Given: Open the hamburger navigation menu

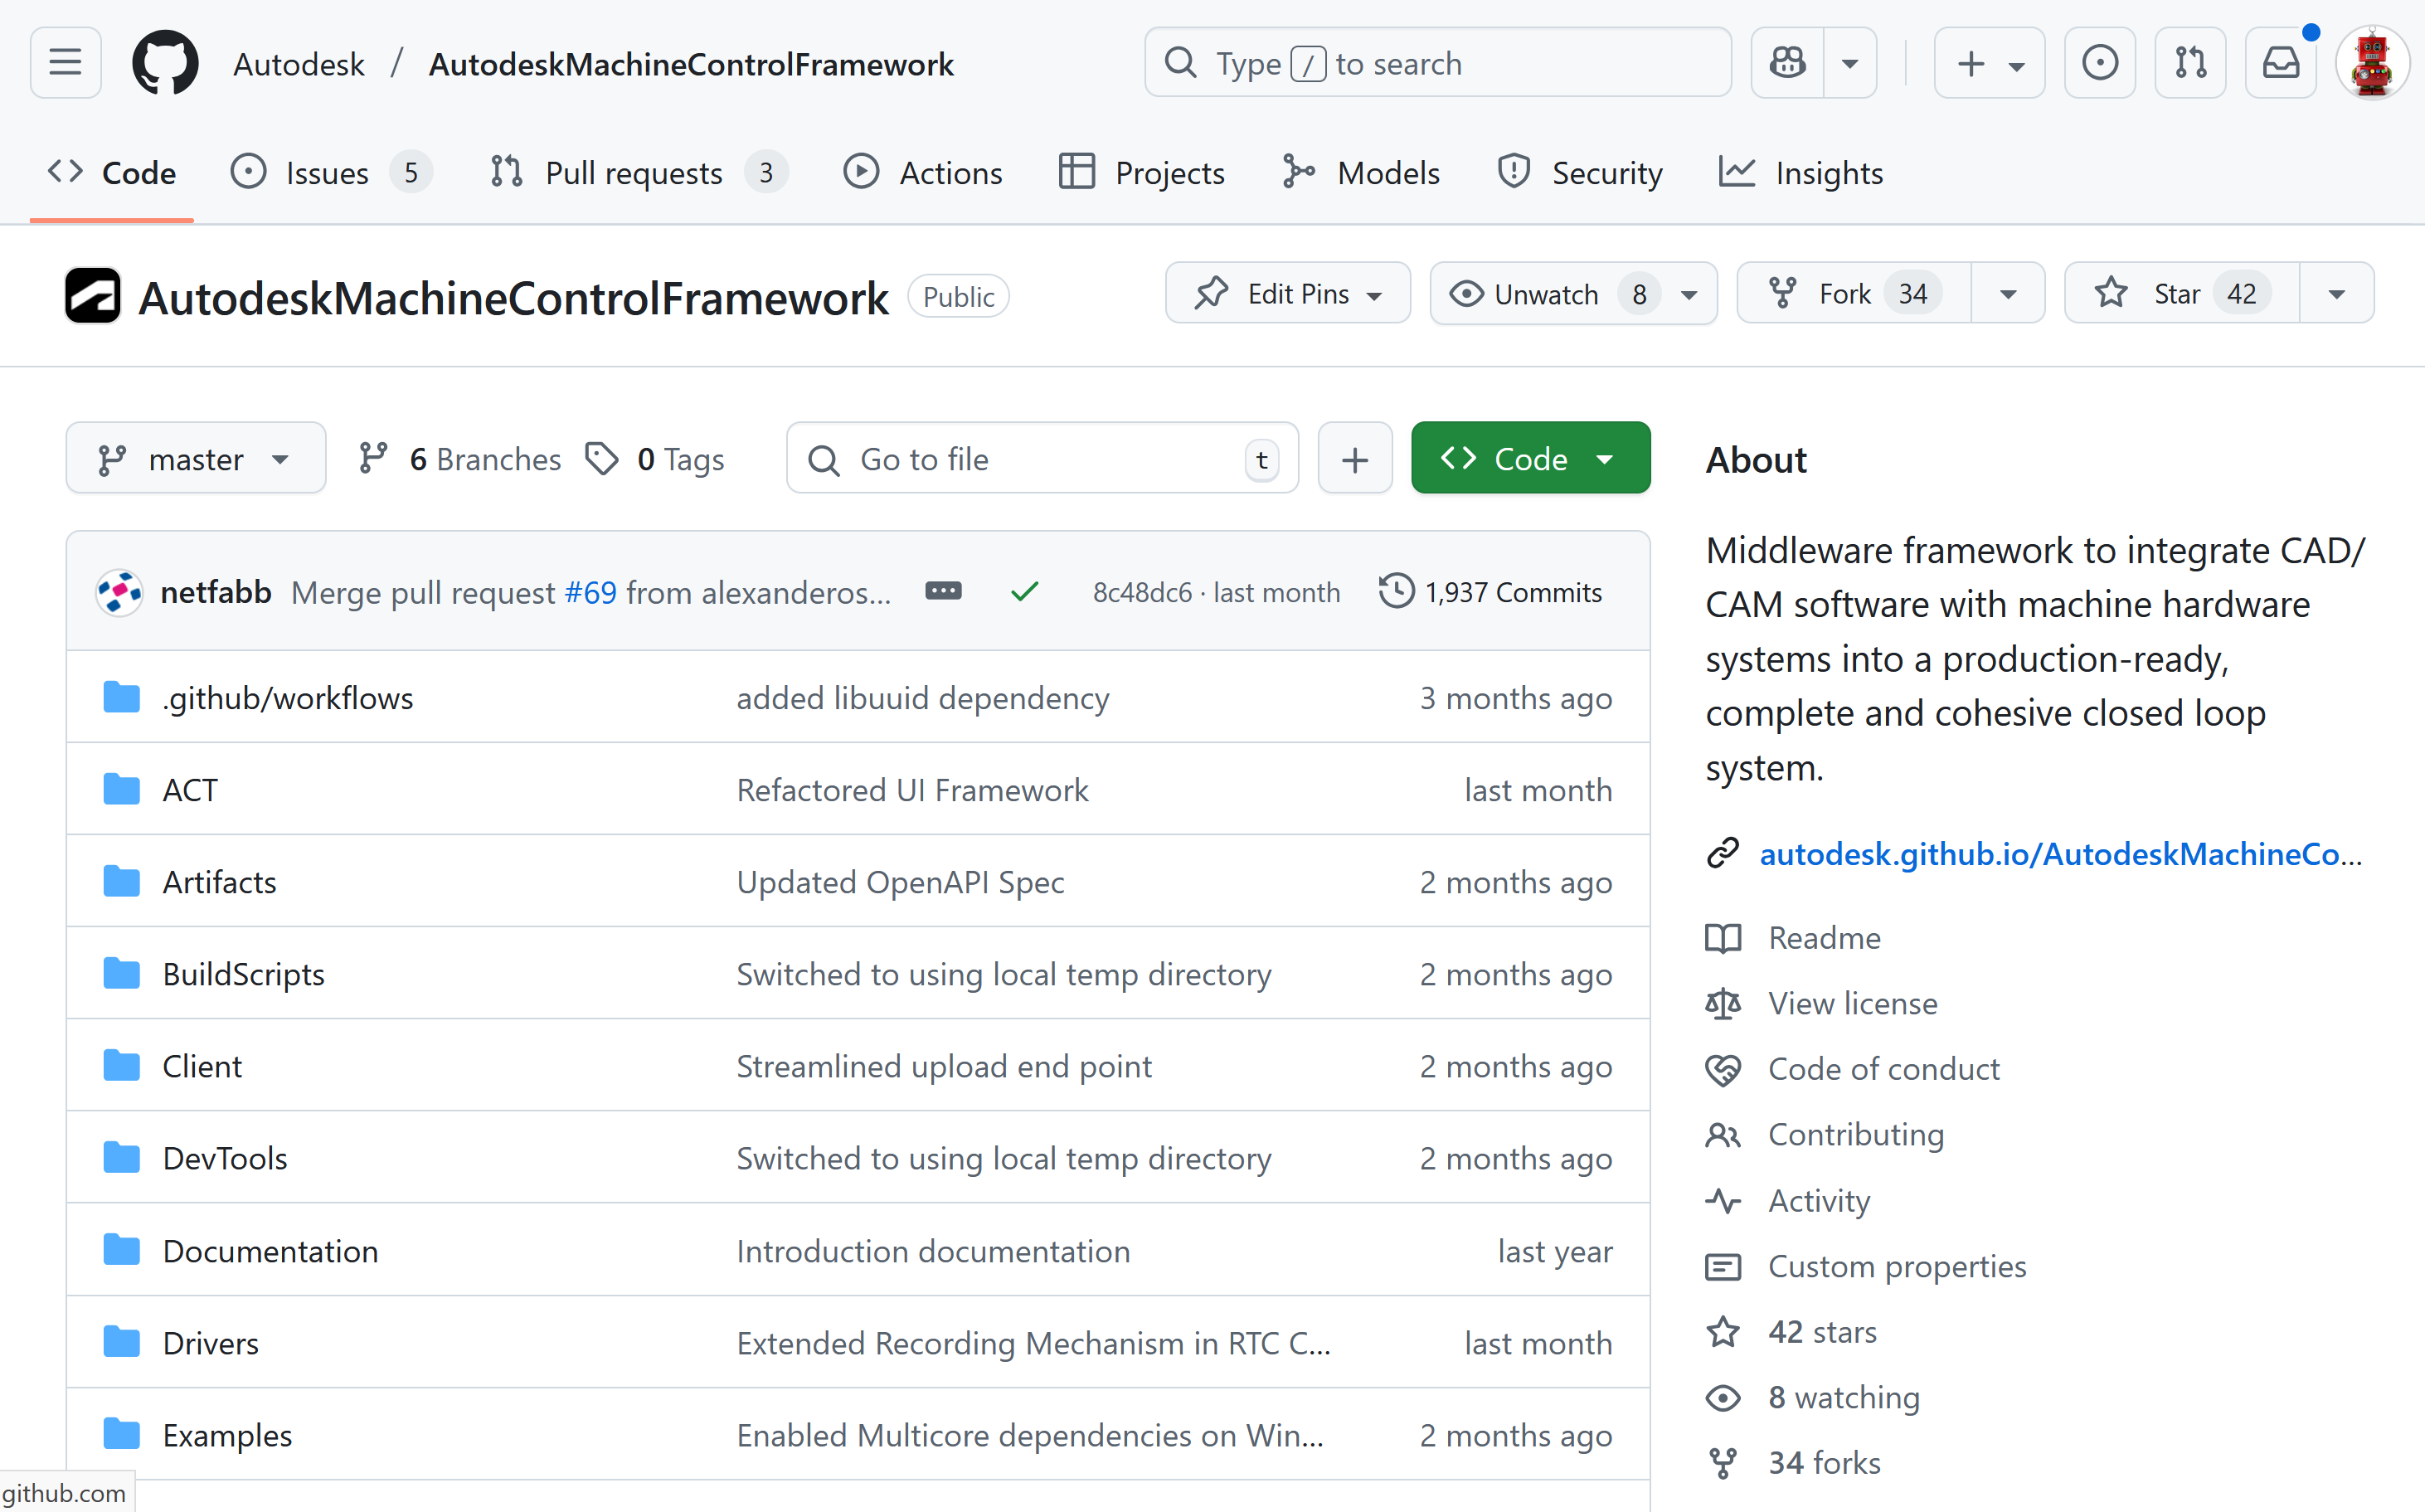Looking at the screenshot, I should click(65, 63).
